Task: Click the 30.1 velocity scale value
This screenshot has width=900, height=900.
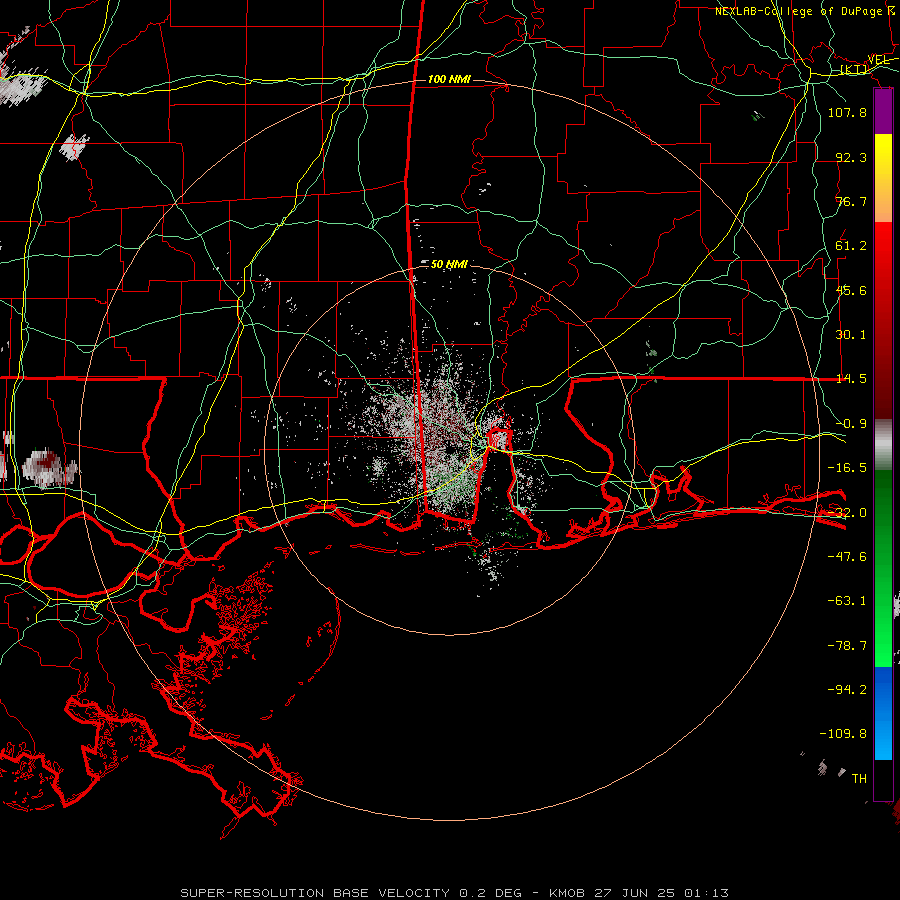Action: 851,335
